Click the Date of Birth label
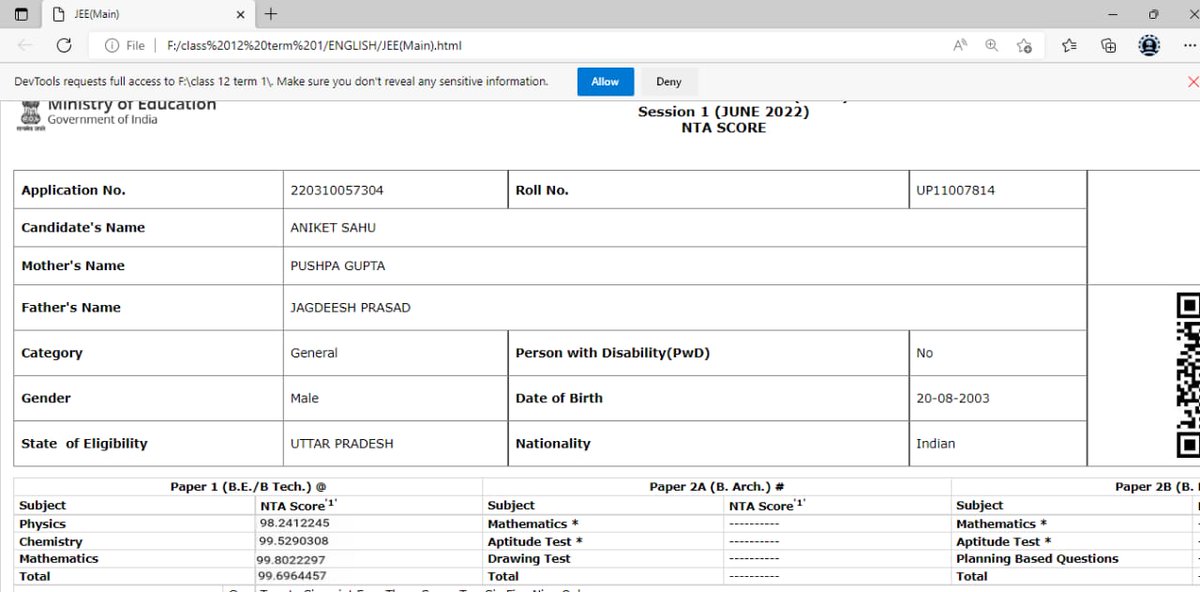 (x=559, y=398)
